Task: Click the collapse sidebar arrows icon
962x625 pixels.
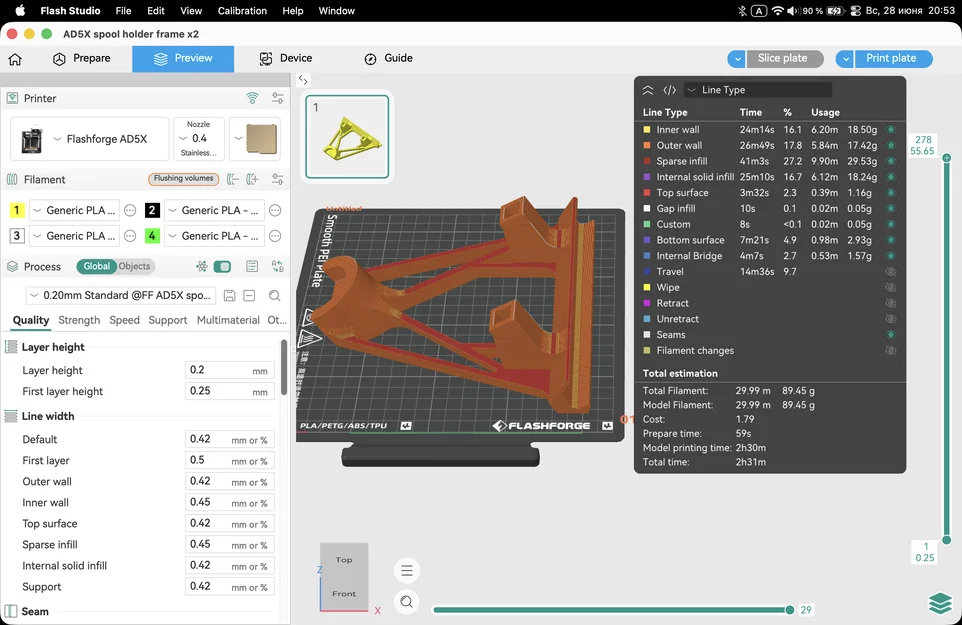Action: pyautogui.click(x=303, y=80)
